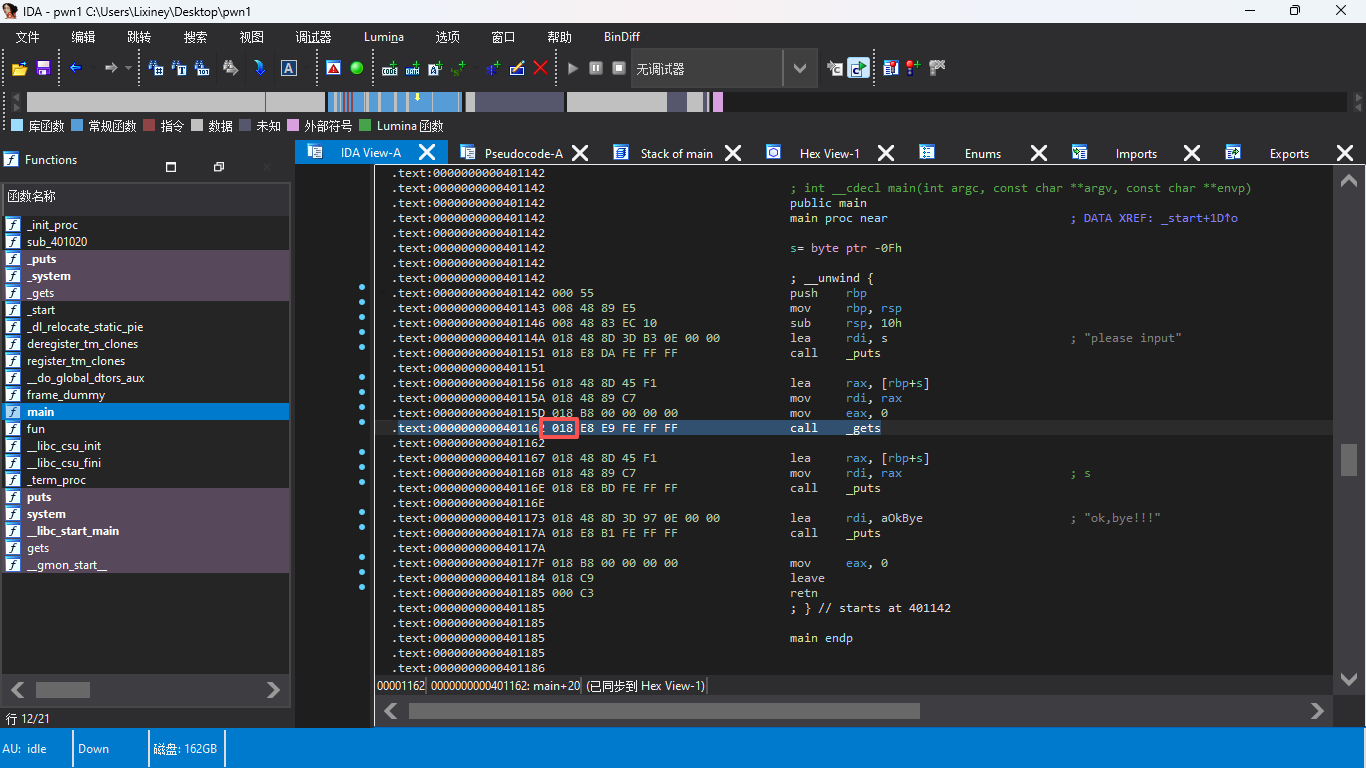Select _system in the Functions list
The height and width of the screenshot is (768, 1366).
point(48,276)
